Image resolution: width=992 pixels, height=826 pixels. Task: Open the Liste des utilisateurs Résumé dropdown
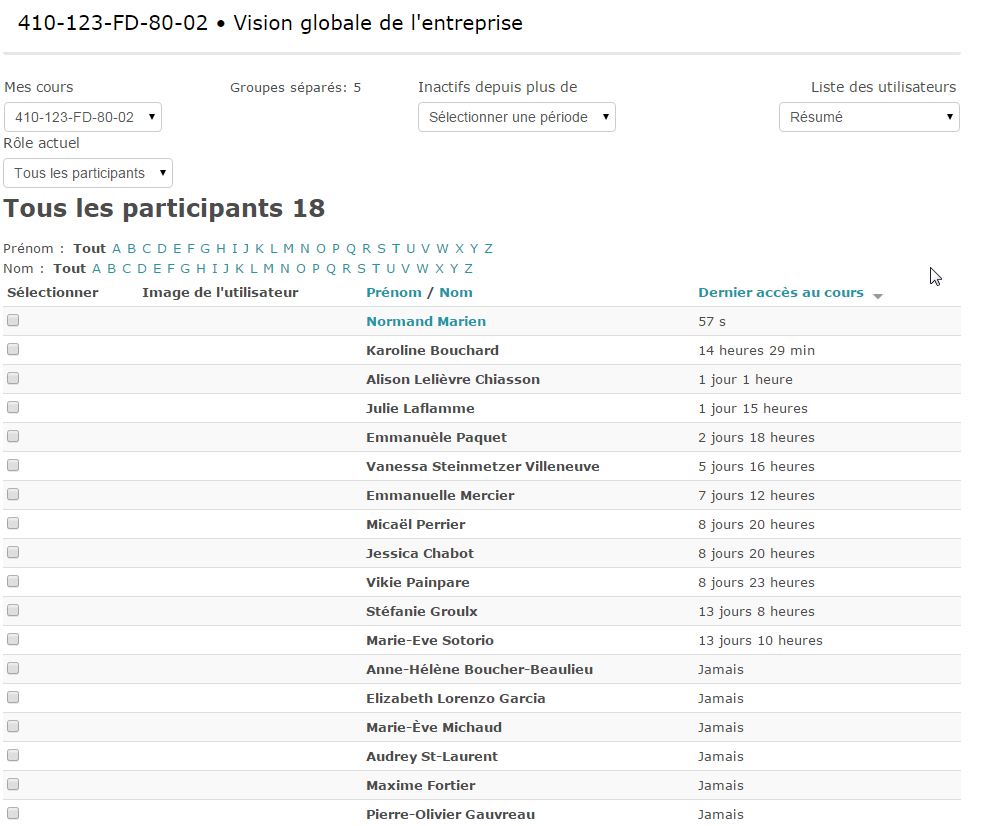(x=868, y=117)
